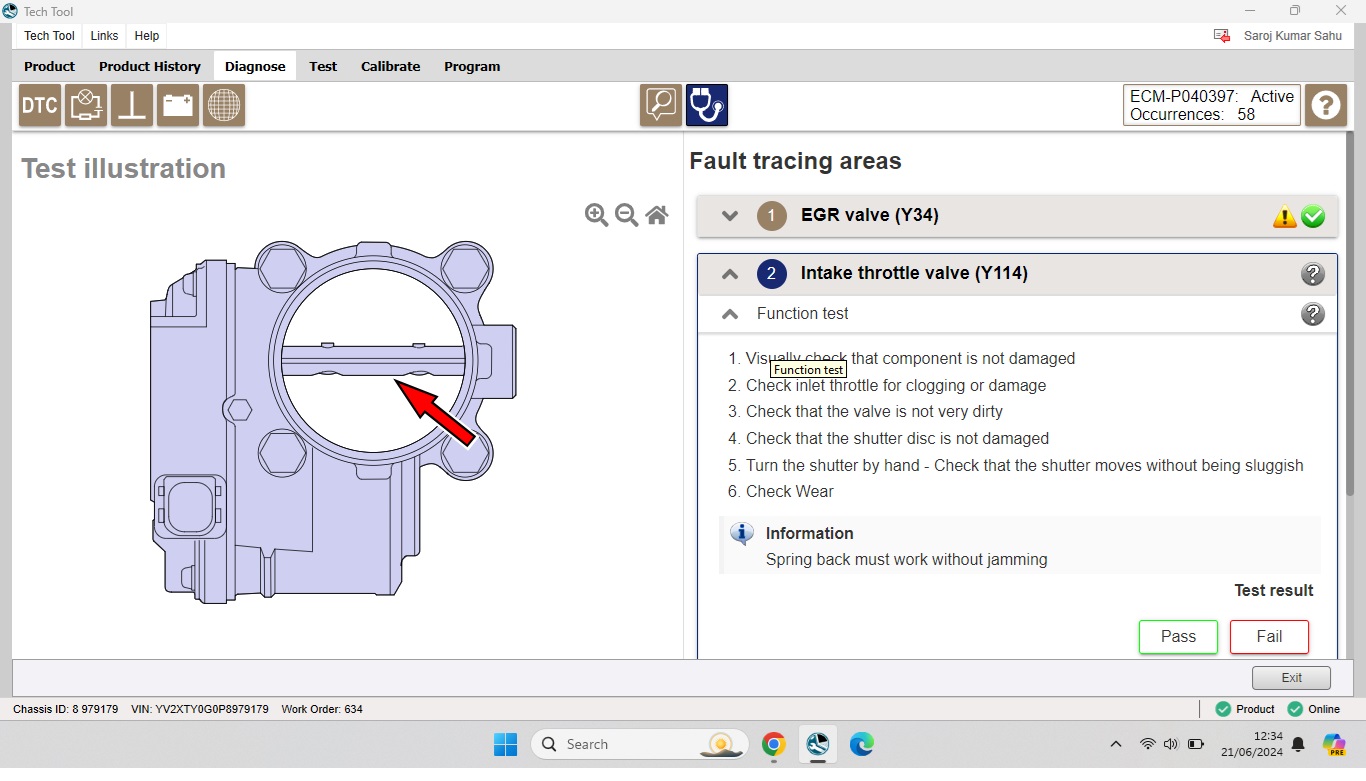Open the globe grid toolbar icon
The width and height of the screenshot is (1366, 781).
(x=224, y=105)
